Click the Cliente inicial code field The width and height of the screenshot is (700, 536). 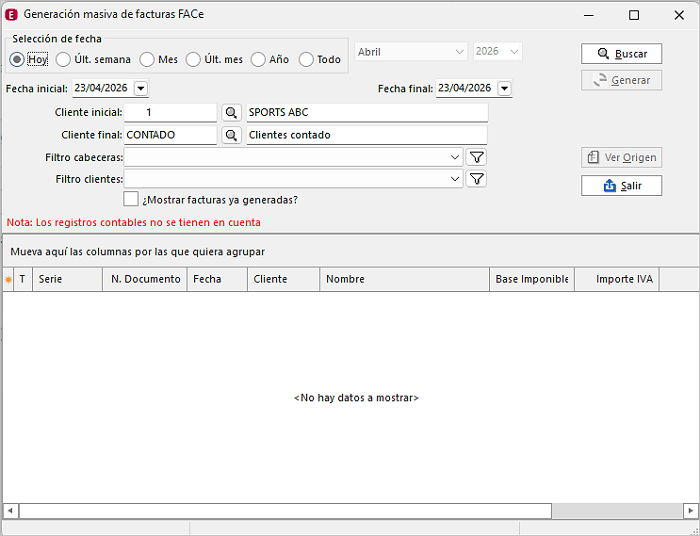tap(170, 112)
